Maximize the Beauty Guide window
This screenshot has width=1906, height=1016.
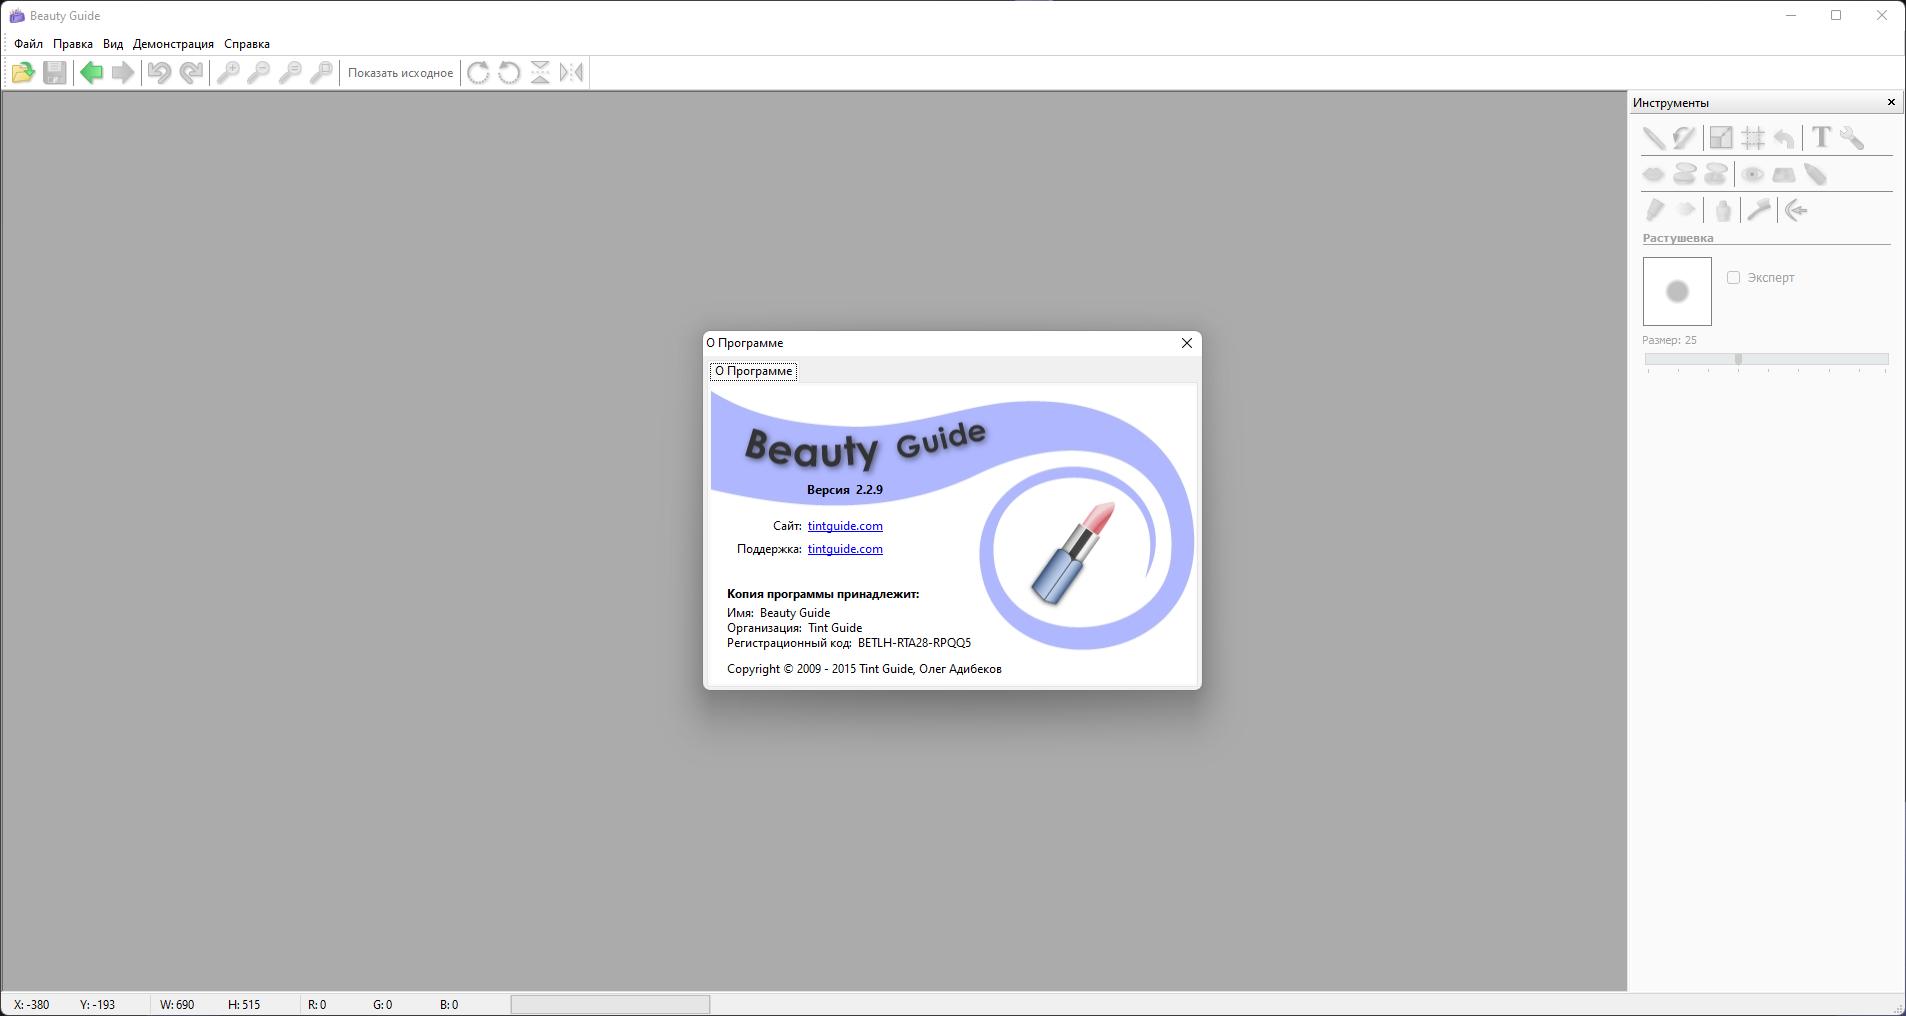pos(1836,15)
